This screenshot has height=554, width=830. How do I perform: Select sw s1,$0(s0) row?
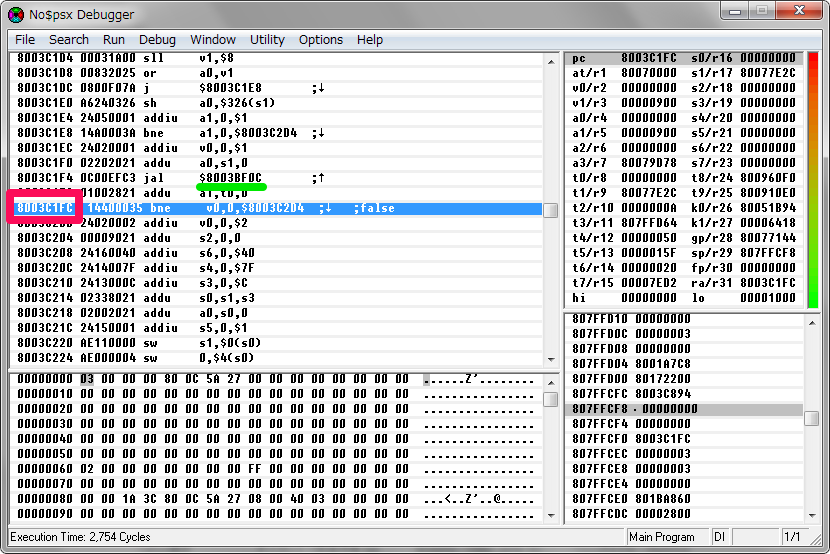pos(276,343)
